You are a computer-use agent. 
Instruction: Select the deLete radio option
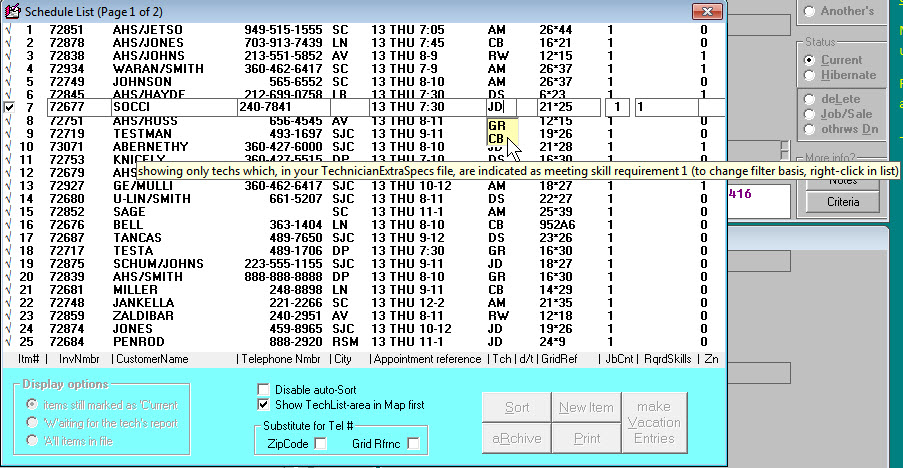click(x=809, y=100)
